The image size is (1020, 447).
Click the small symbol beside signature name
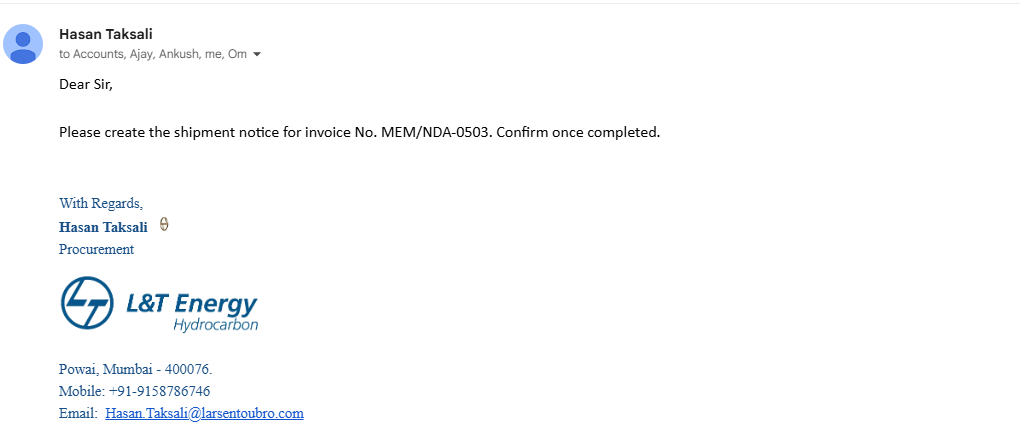pyautogui.click(x=164, y=225)
